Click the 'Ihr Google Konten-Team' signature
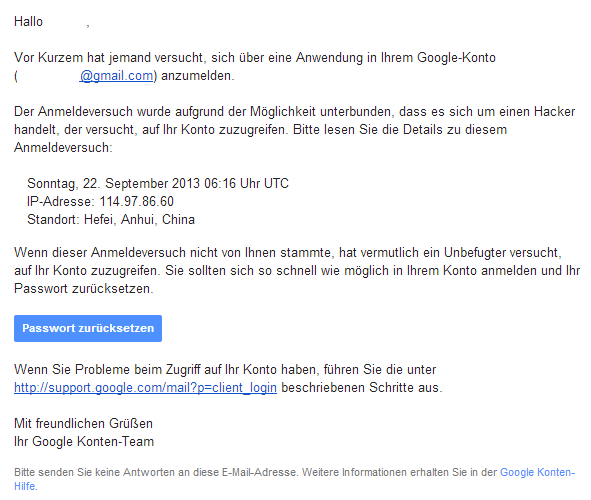The image size is (591, 500). tap(84, 441)
